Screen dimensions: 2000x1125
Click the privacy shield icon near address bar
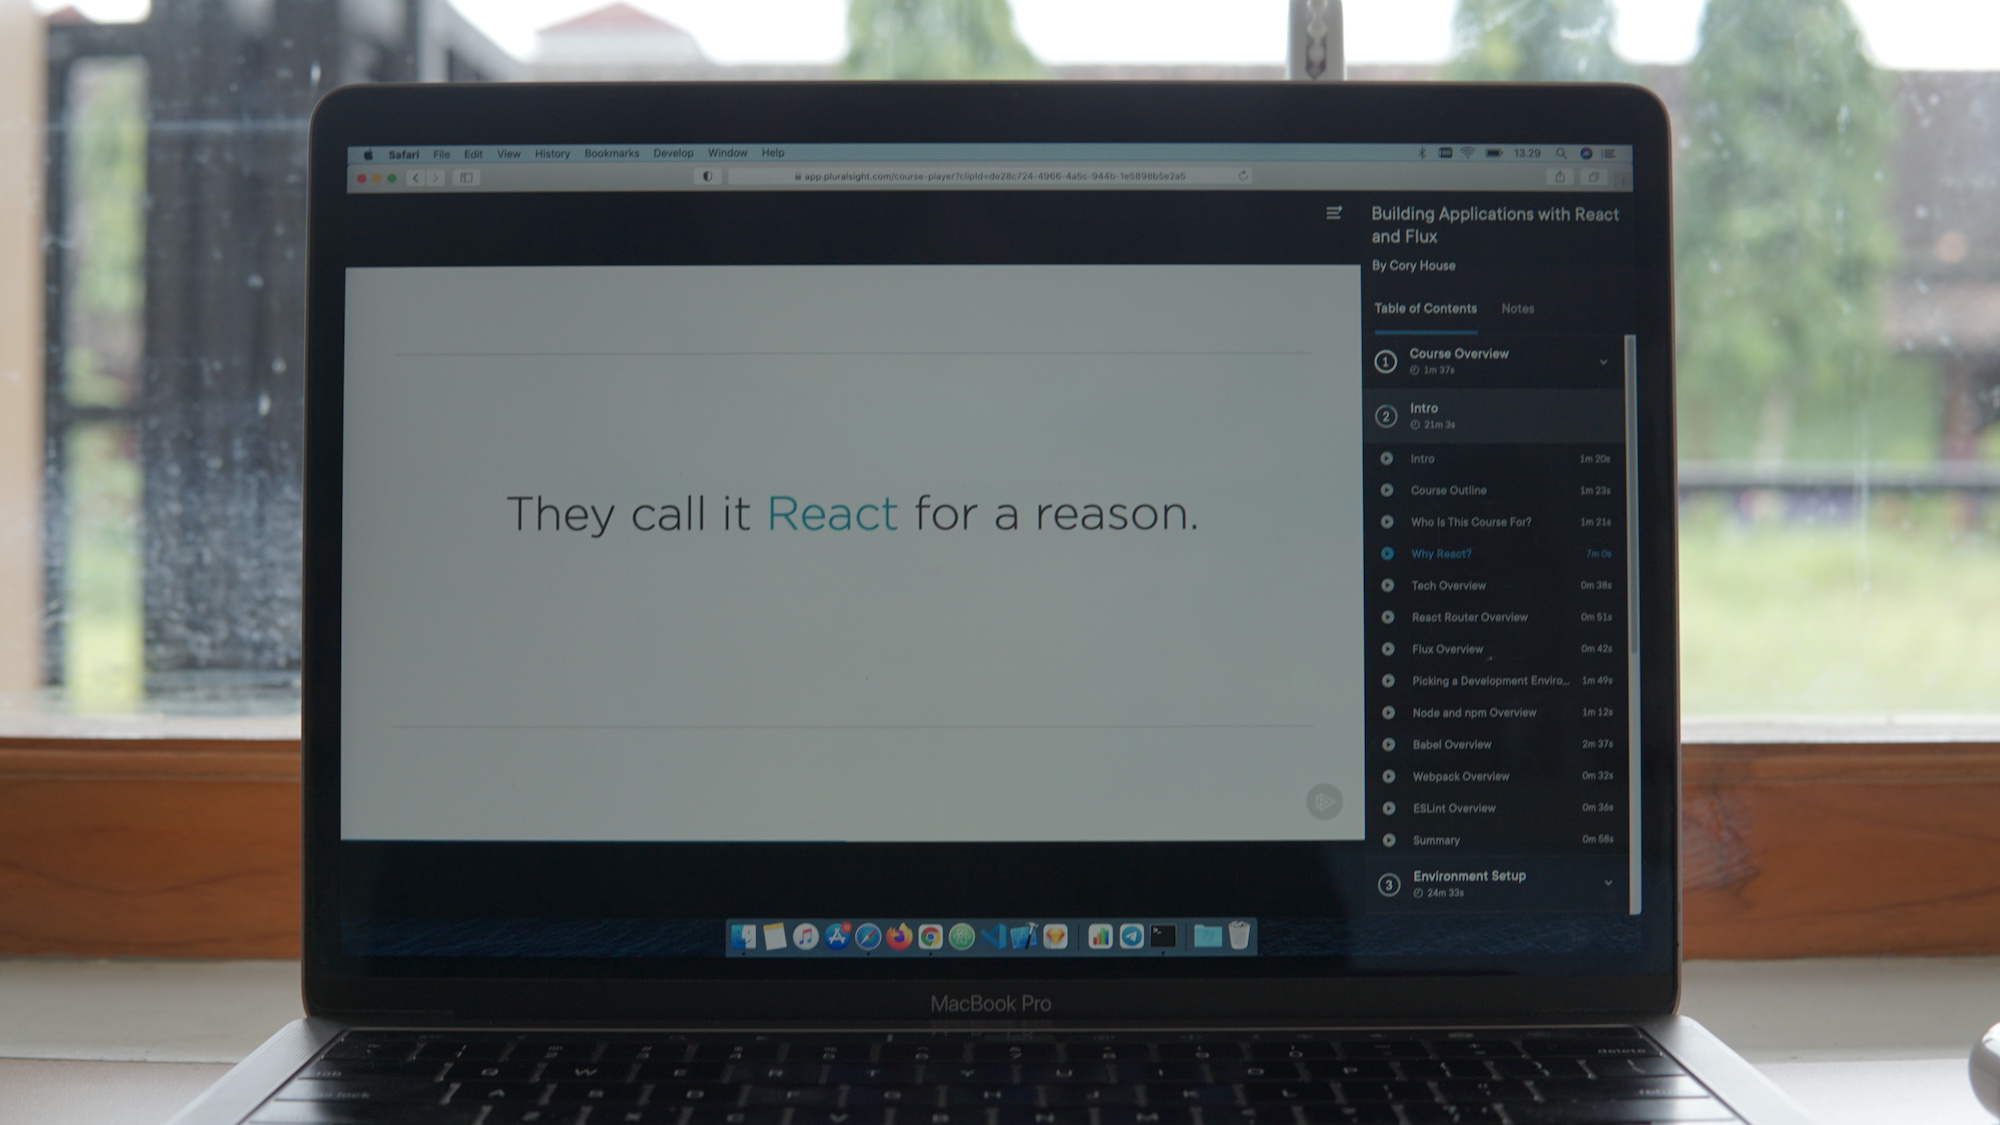[x=707, y=177]
